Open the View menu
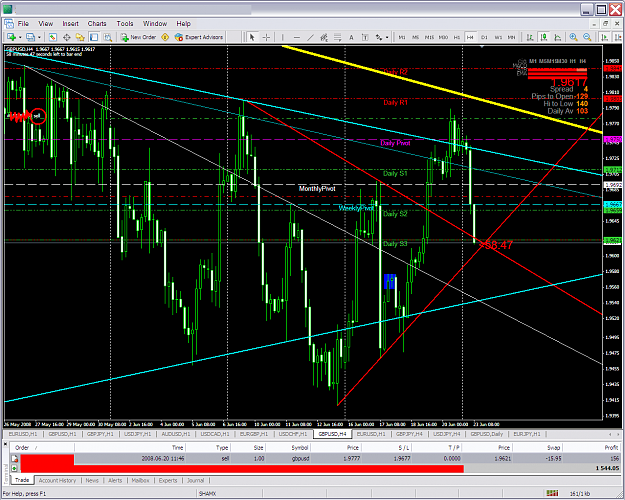625x500 pixels. point(45,24)
